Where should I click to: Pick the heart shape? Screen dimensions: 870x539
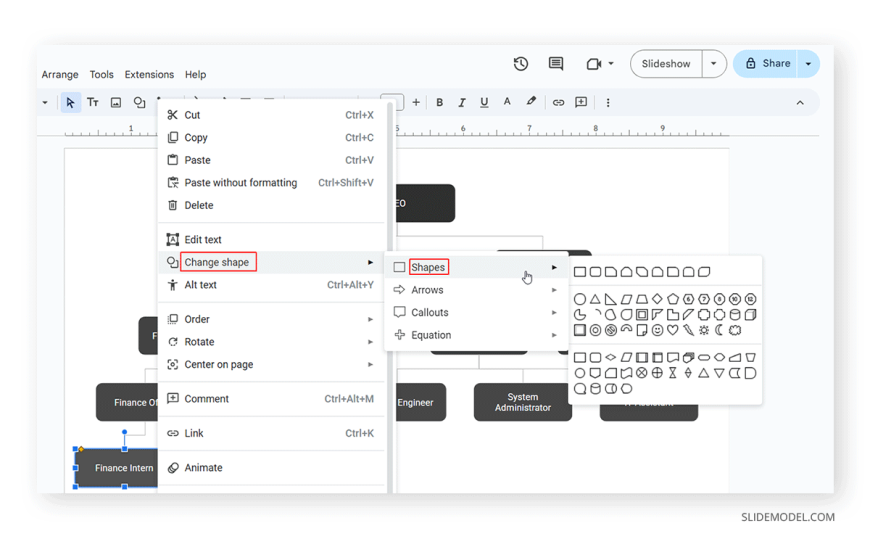[x=672, y=330]
